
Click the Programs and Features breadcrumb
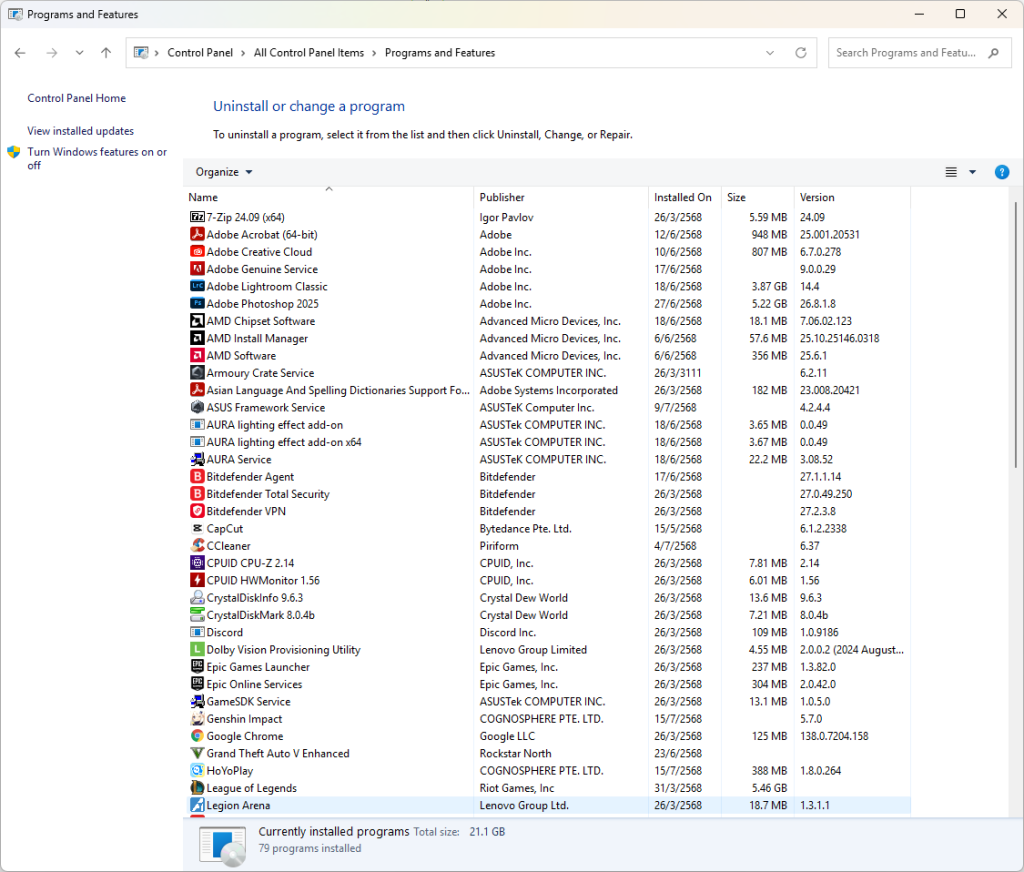click(440, 53)
